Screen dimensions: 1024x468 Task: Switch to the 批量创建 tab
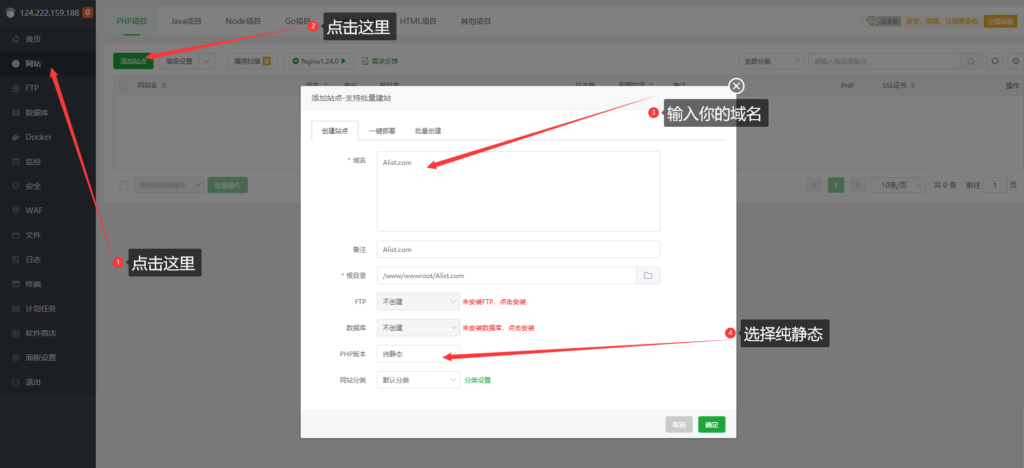pos(428,131)
